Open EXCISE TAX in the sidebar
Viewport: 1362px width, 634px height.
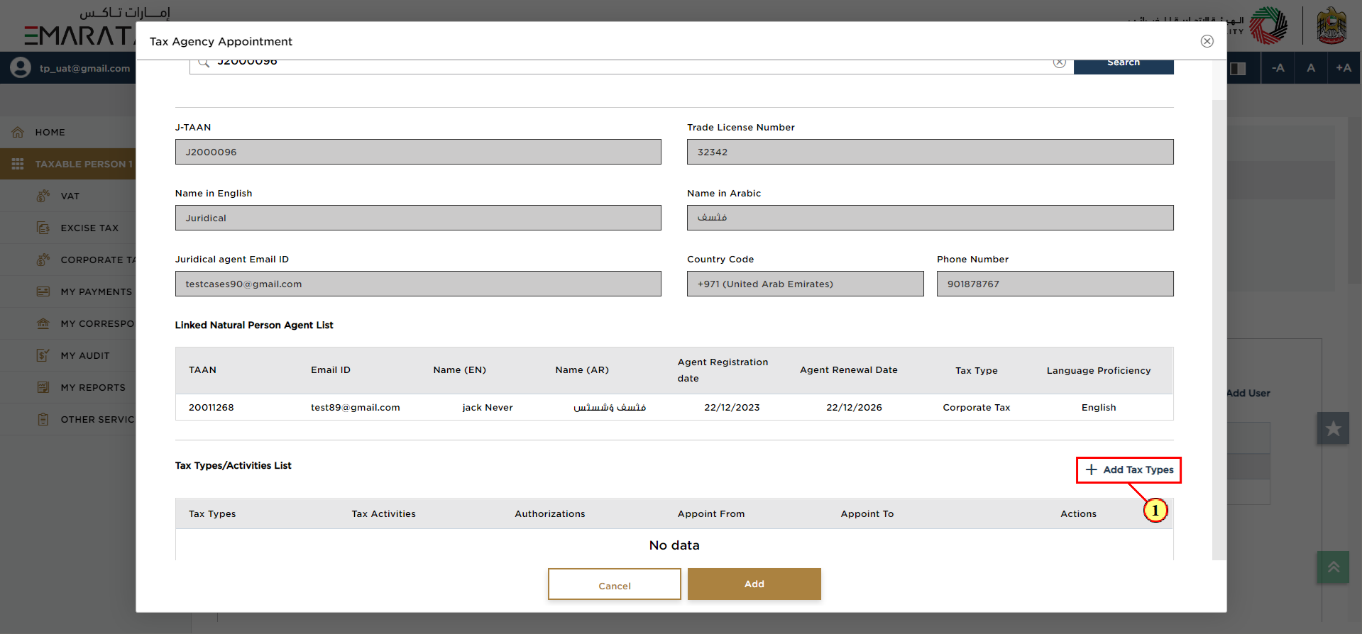click(89, 228)
